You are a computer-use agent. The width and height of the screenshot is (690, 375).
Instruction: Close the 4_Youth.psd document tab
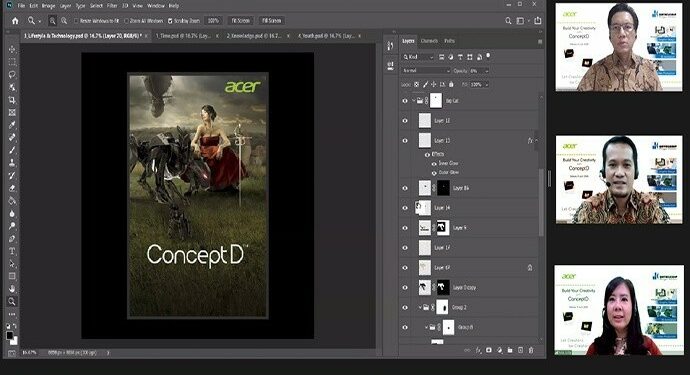(360, 36)
